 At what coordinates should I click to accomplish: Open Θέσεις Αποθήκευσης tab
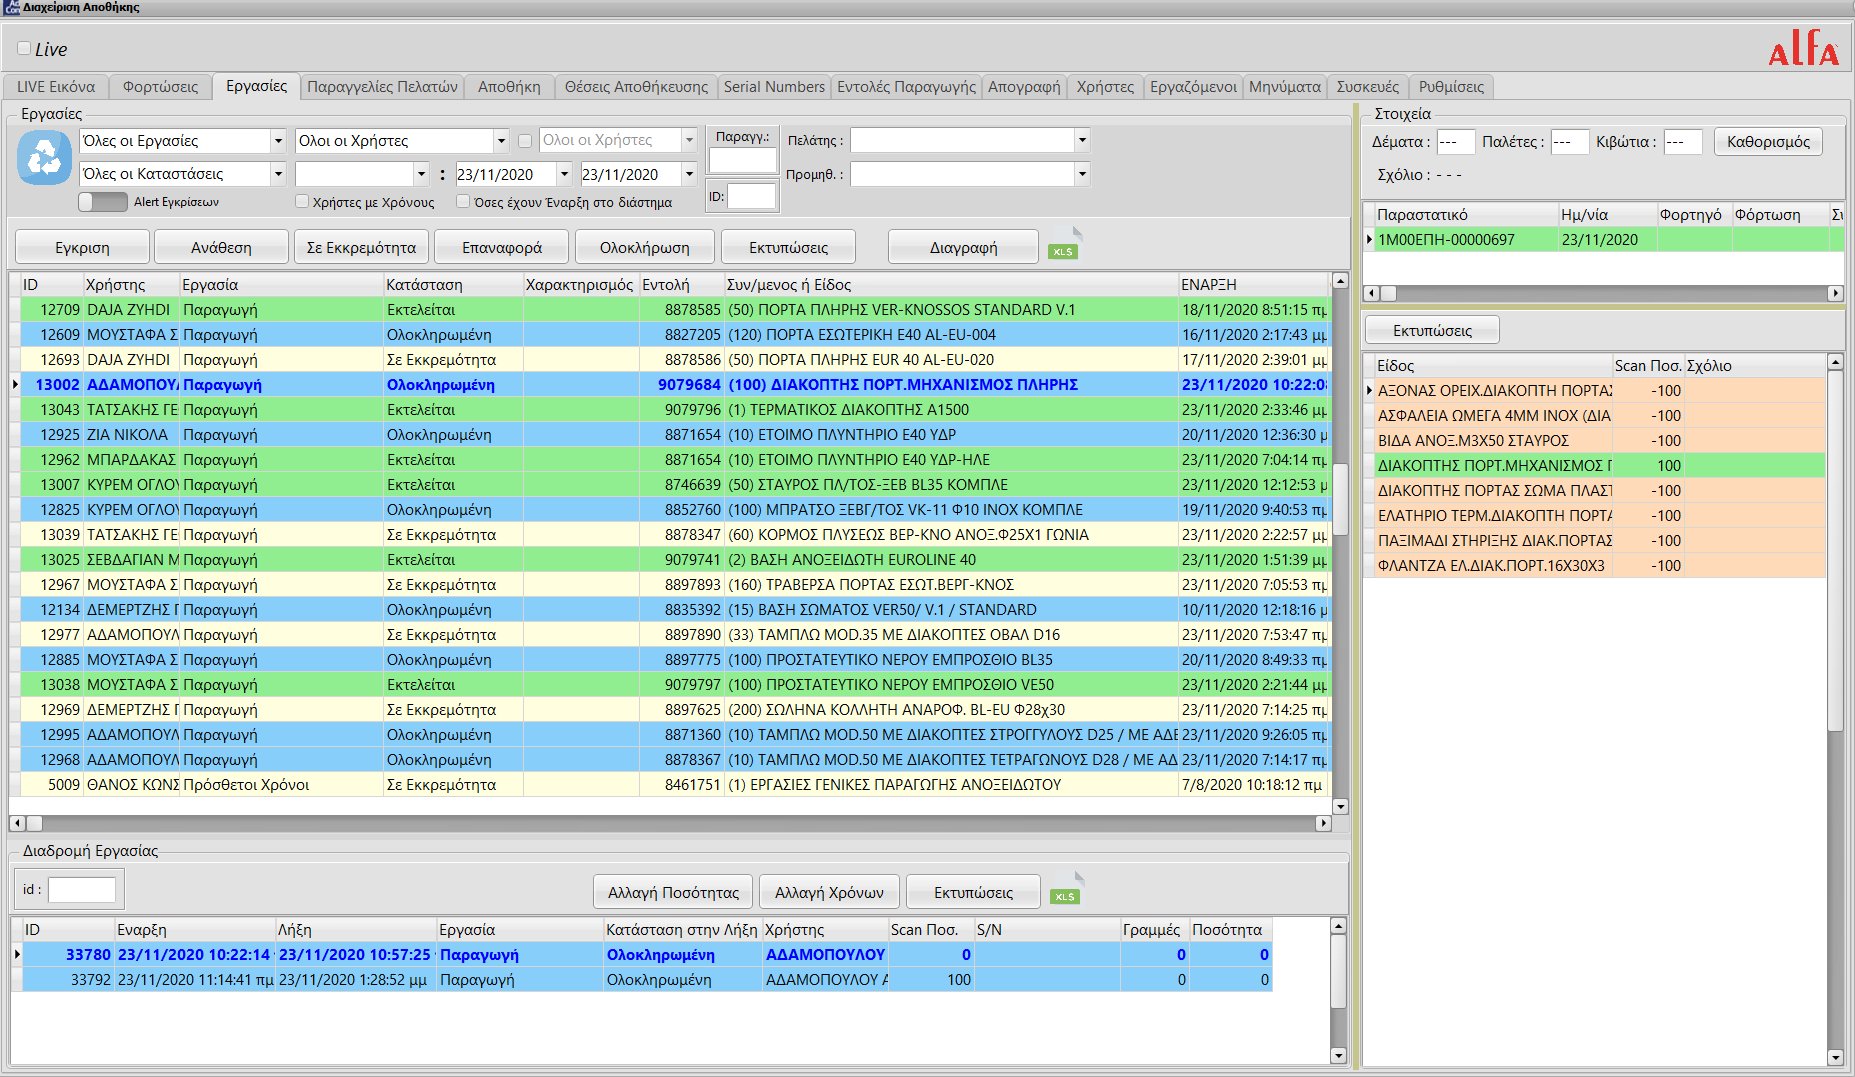point(636,87)
